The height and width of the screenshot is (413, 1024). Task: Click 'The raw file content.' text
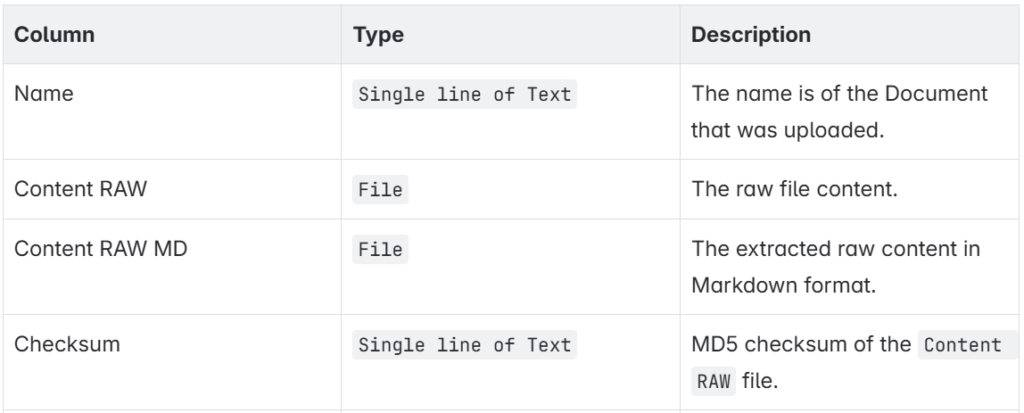click(x=795, y=189)
